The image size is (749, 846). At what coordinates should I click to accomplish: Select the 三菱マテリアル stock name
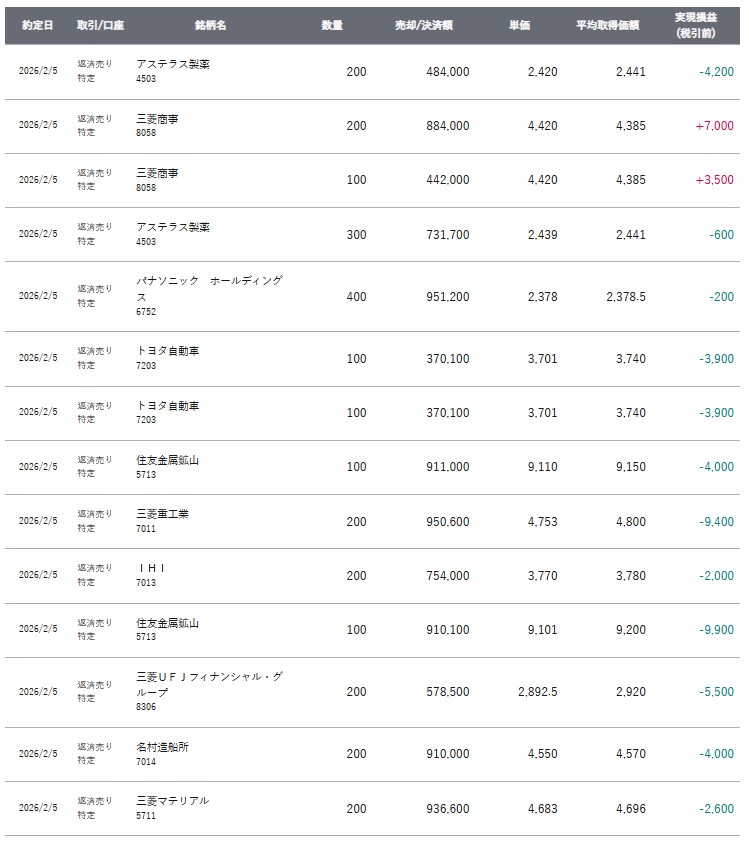point(172,801)
